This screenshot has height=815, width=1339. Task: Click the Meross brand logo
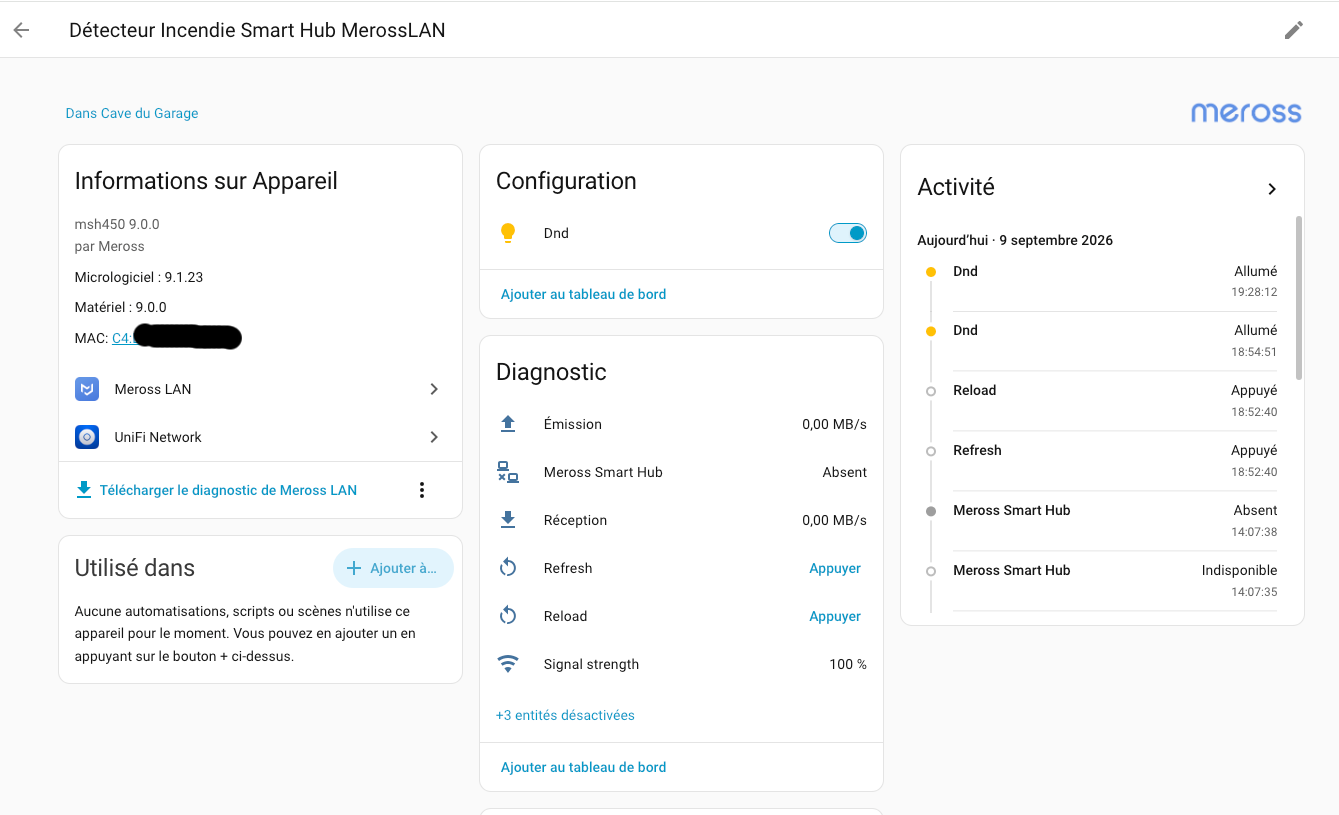click(1246, 112)
